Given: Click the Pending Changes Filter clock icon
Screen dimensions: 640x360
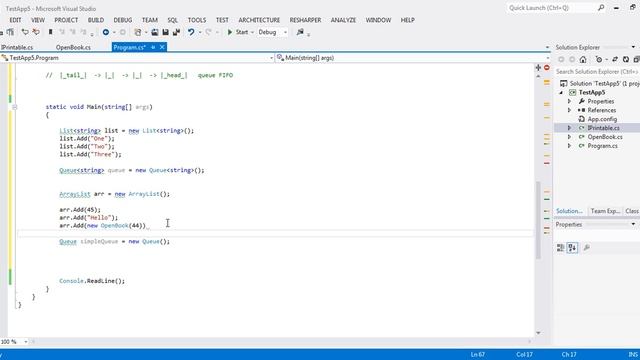Looking at the screenshot, I should 599,60.
